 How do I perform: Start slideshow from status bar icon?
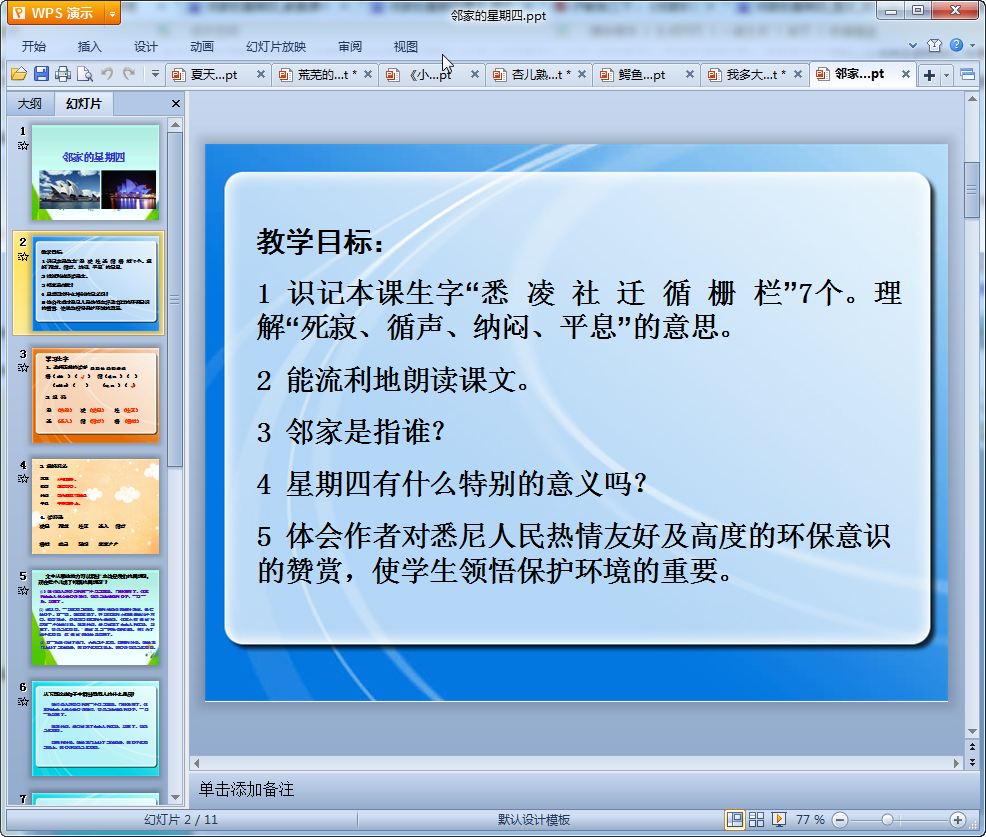779,819
